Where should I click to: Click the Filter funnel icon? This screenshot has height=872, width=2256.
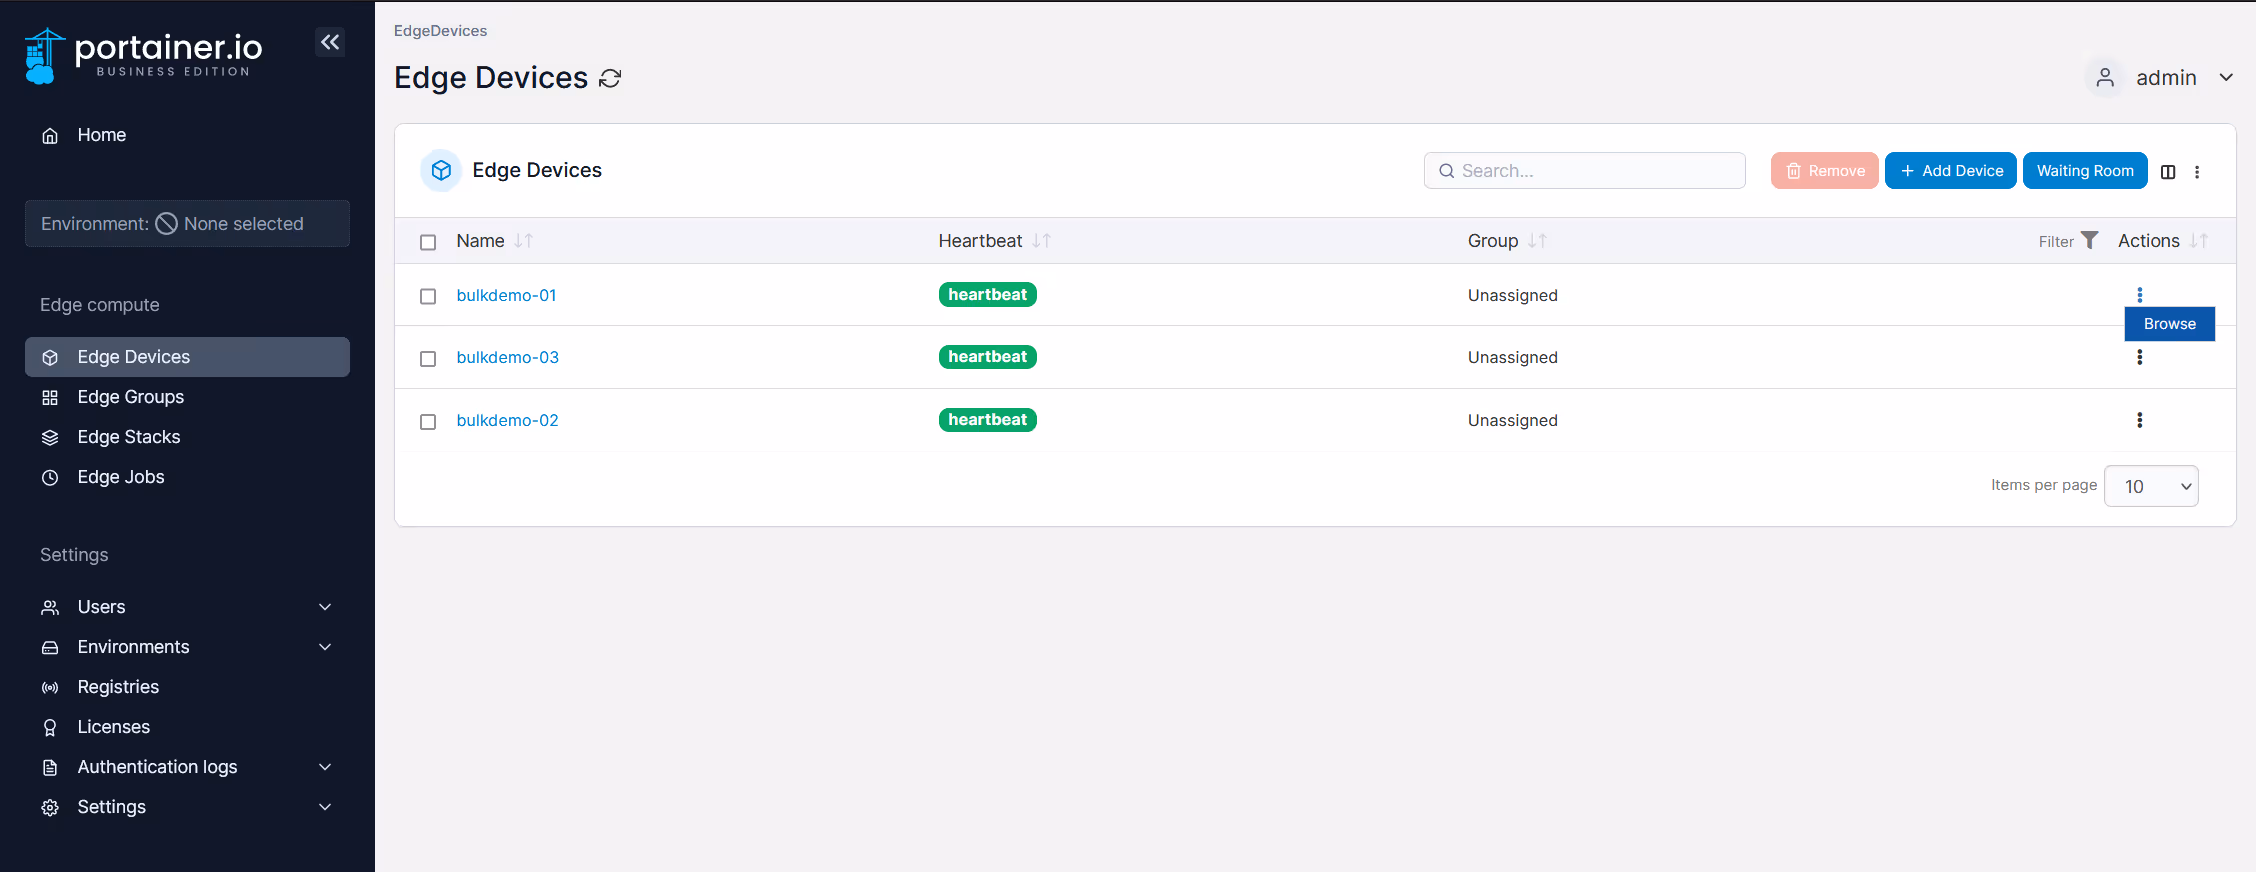click(2089, 240)
